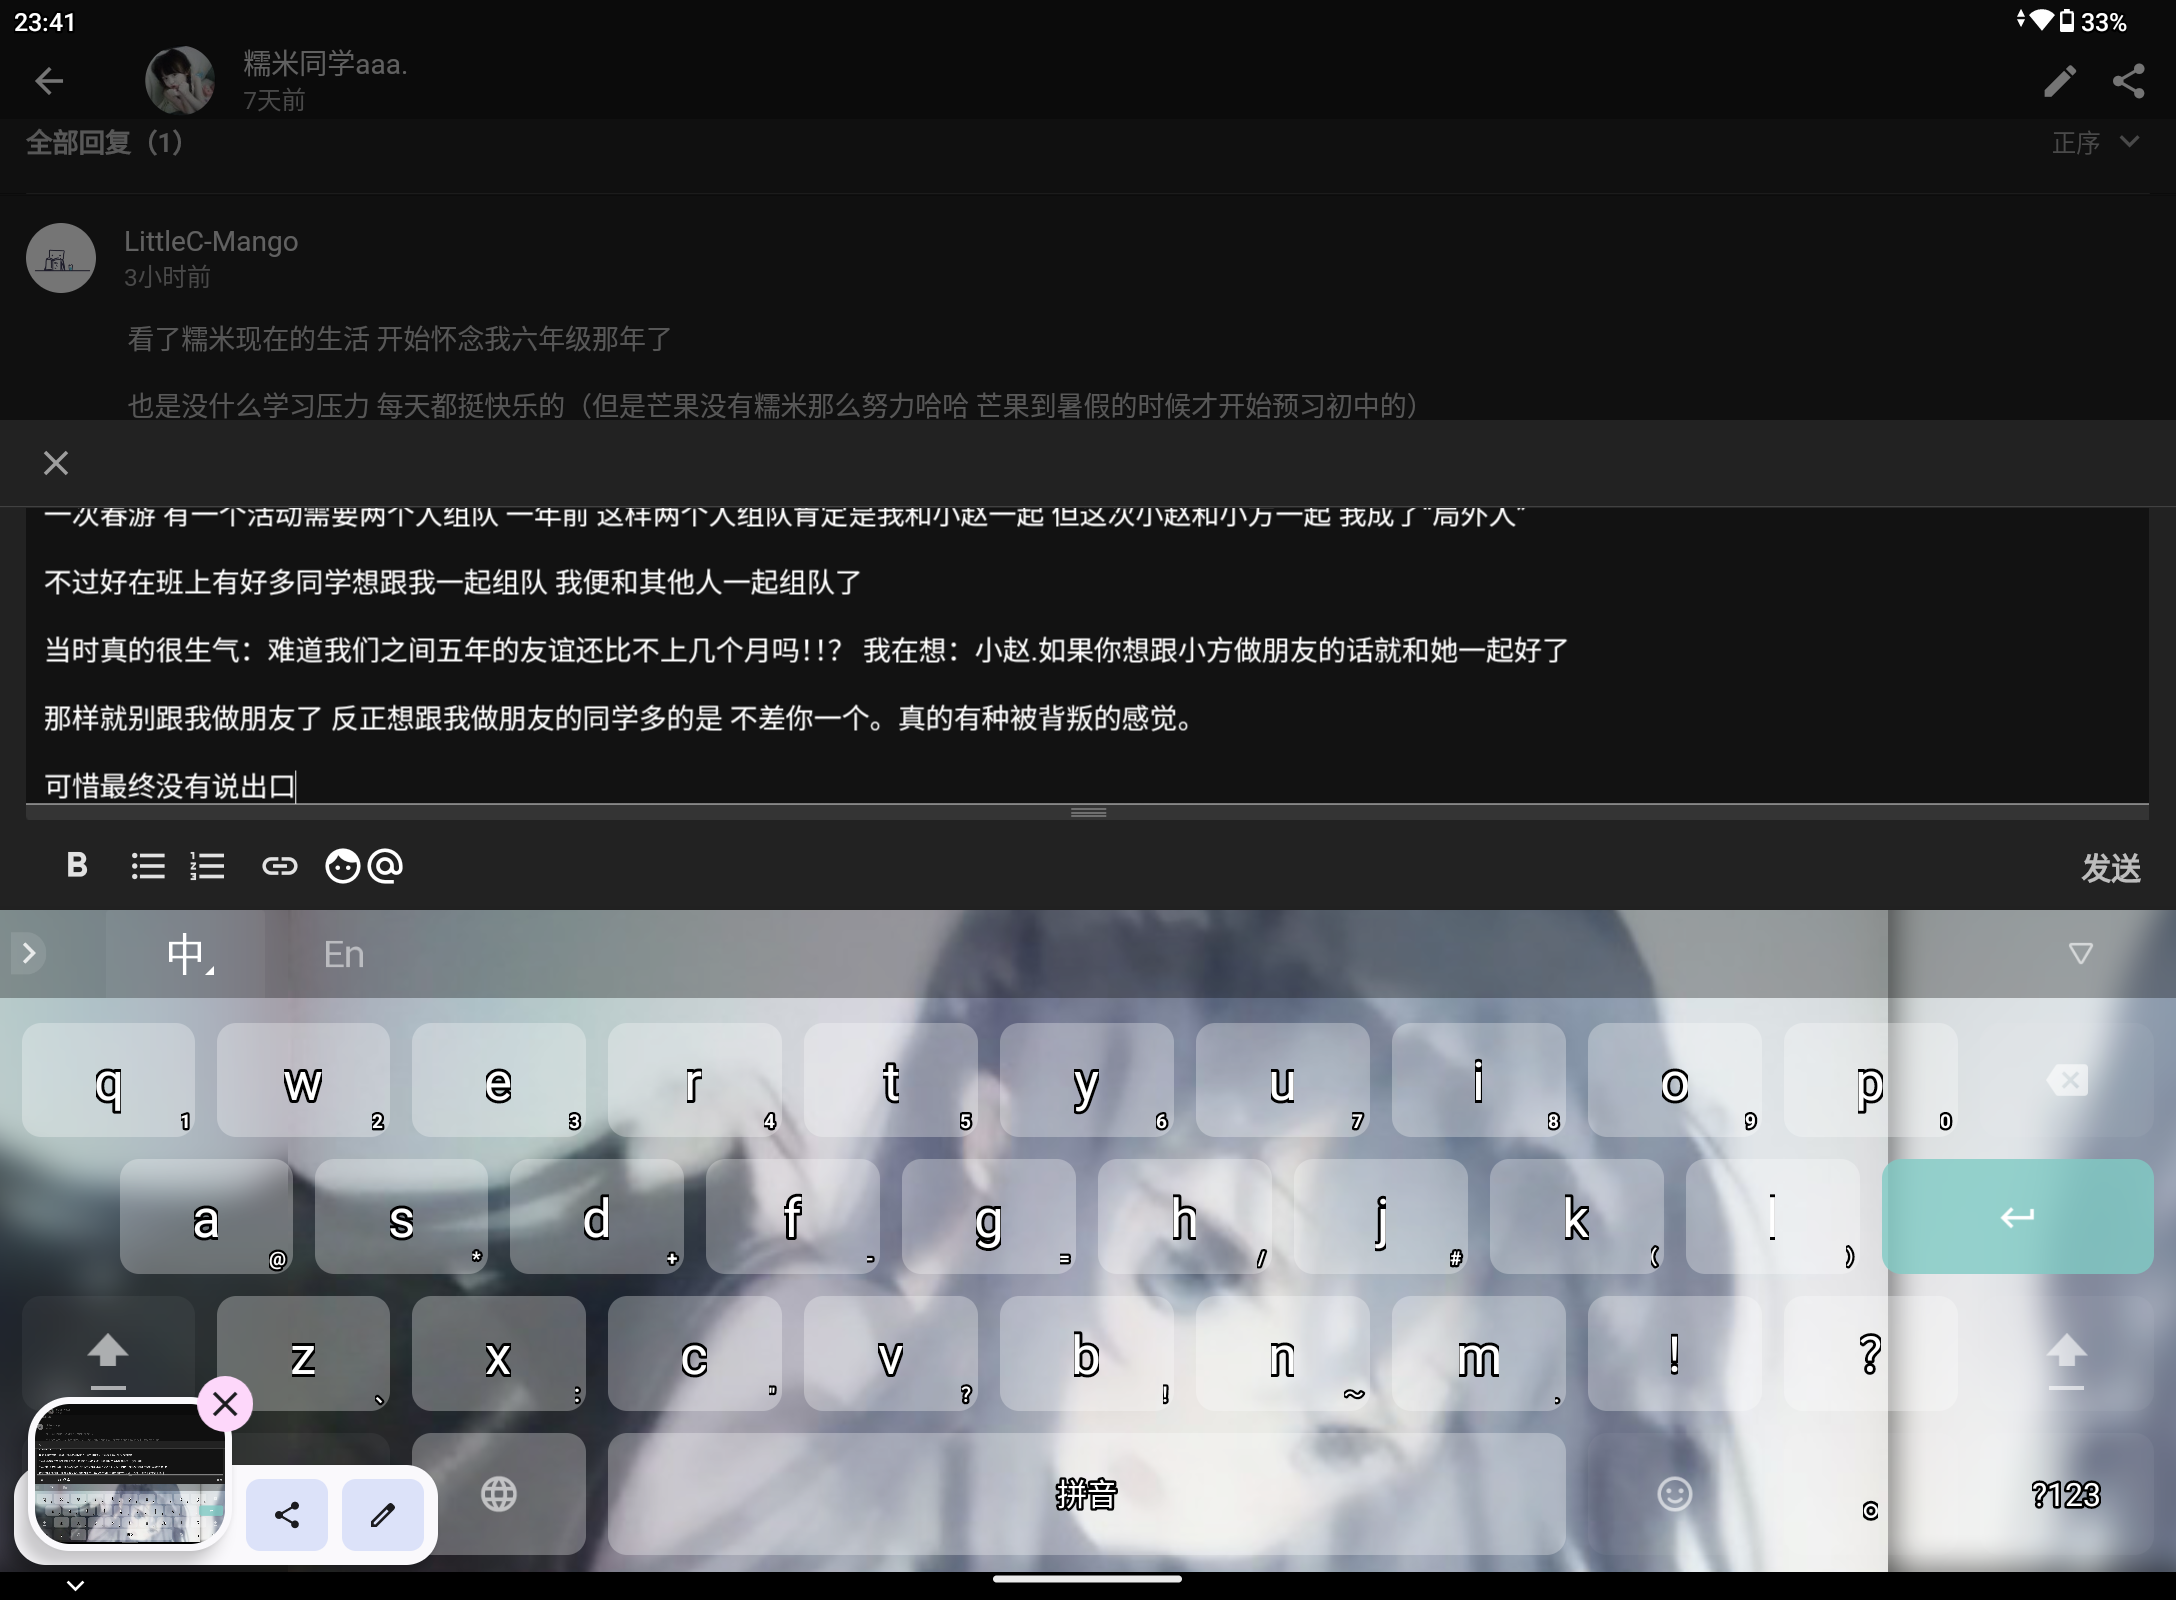Tap the f key

(x=792, y=1217)
